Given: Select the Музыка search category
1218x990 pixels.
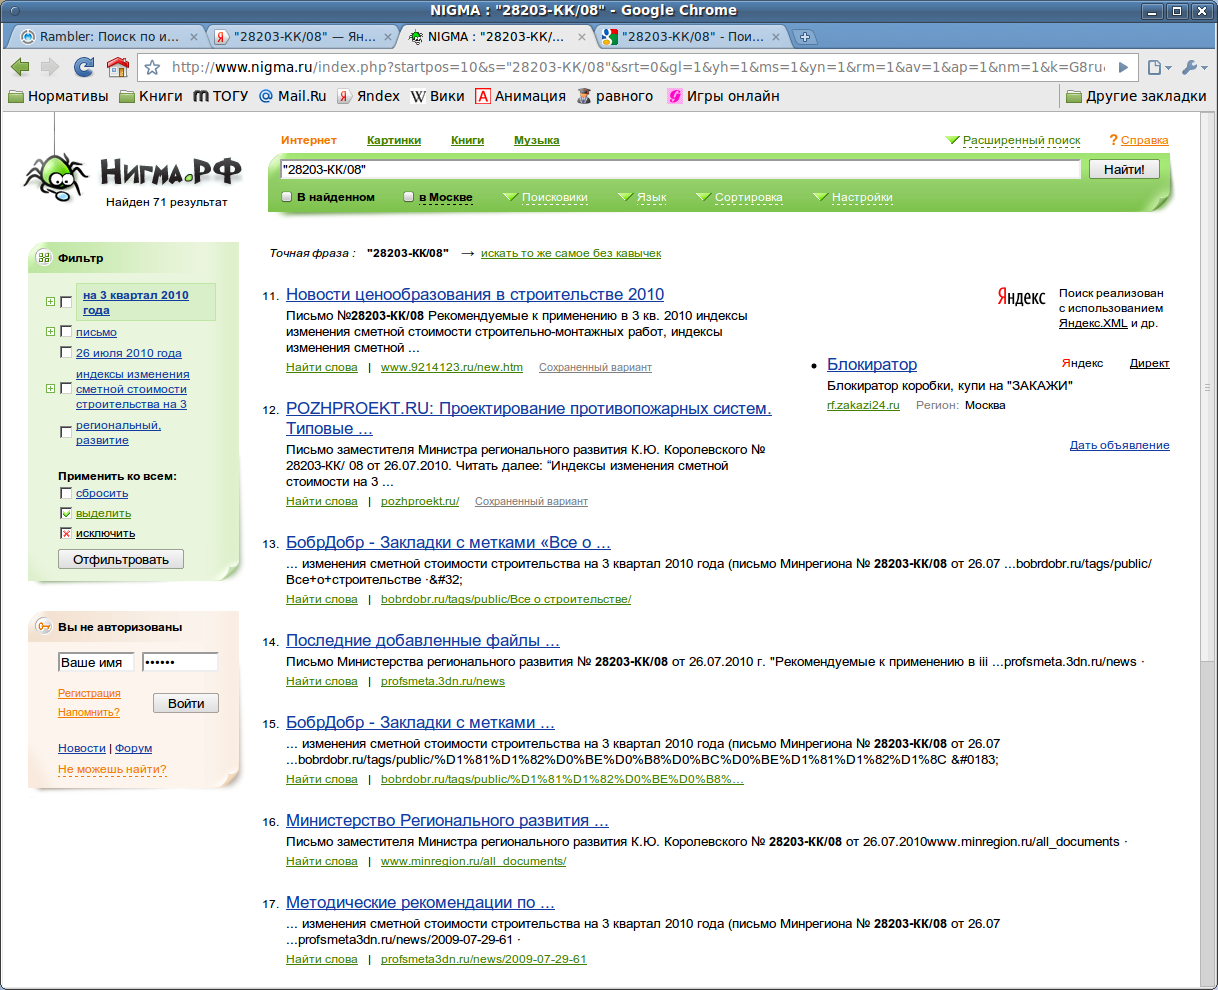Looking at the screenshot, I should [x=537, y=140].
